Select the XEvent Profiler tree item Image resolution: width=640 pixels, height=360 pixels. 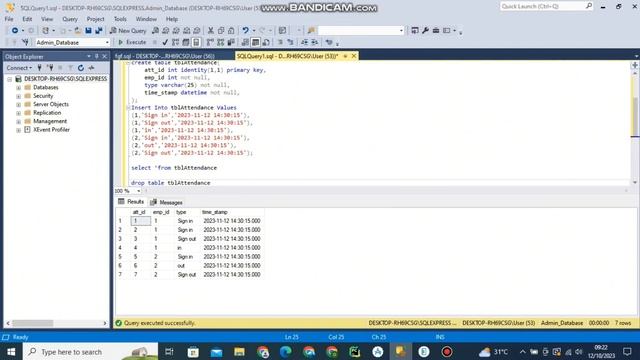(51, 130)
